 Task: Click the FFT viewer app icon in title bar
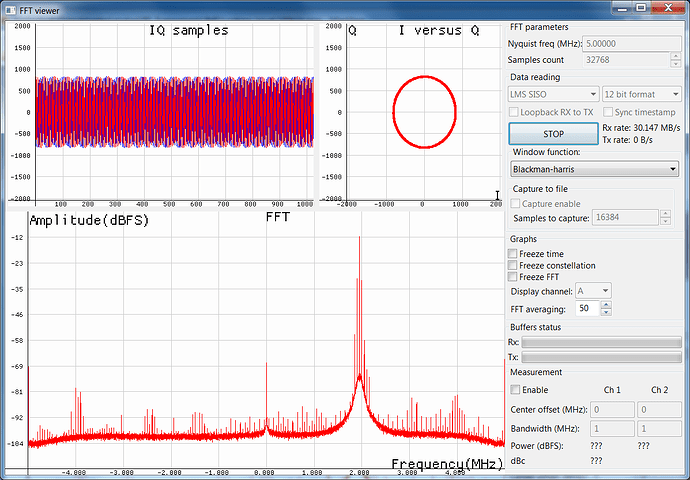pos(11,9)
